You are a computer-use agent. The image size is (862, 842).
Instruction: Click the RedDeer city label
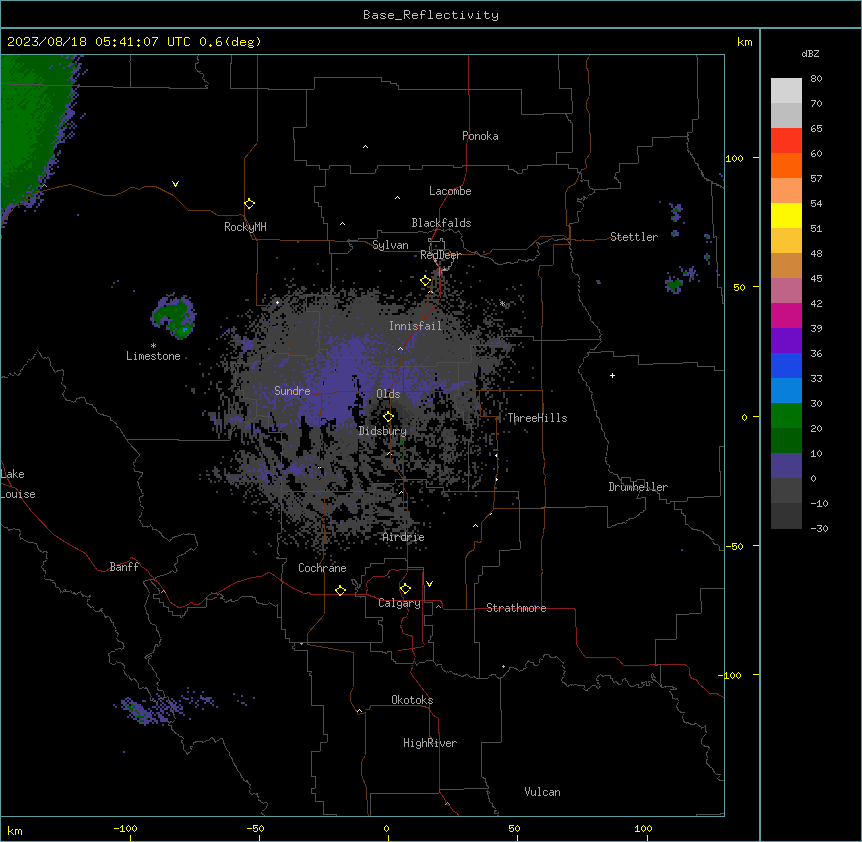point(440,255)
